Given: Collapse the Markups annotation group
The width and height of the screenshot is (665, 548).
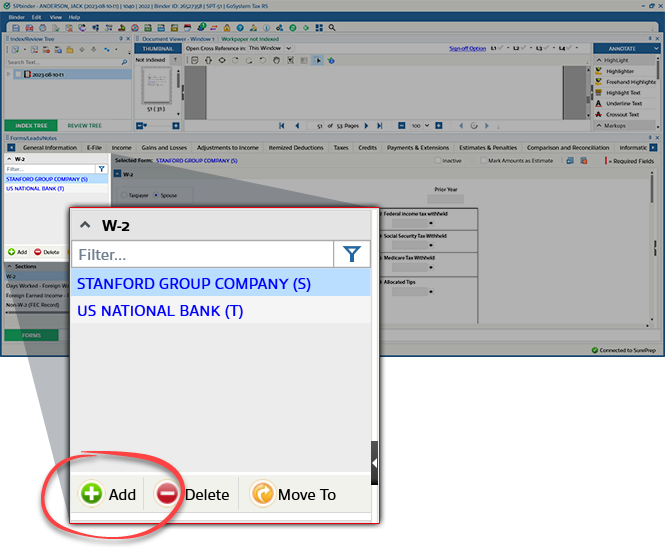Looking at the screenshot, I should [x=599, y=126].
